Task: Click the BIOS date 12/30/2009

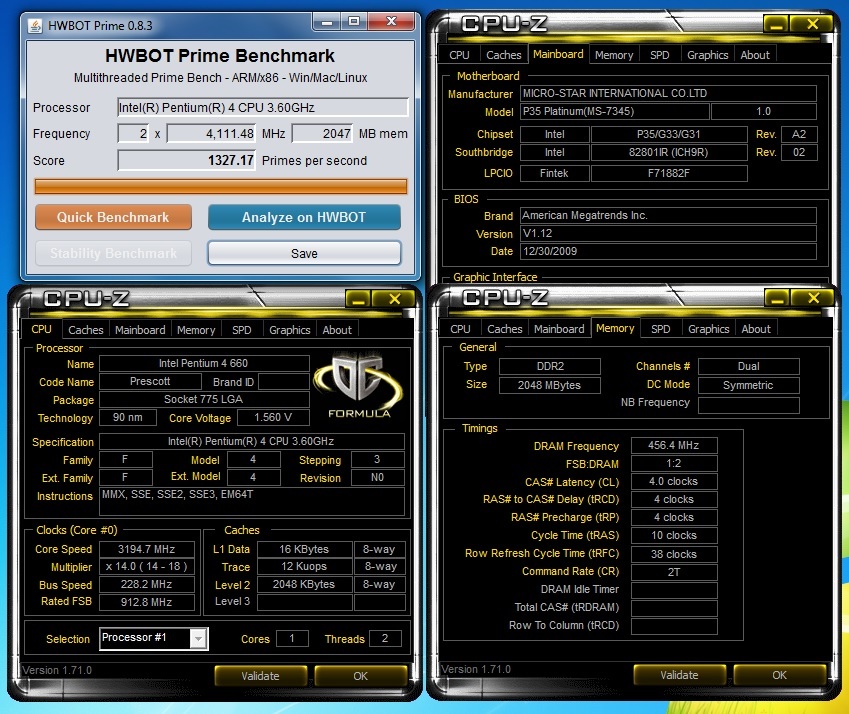Action: tap(668, 251)
